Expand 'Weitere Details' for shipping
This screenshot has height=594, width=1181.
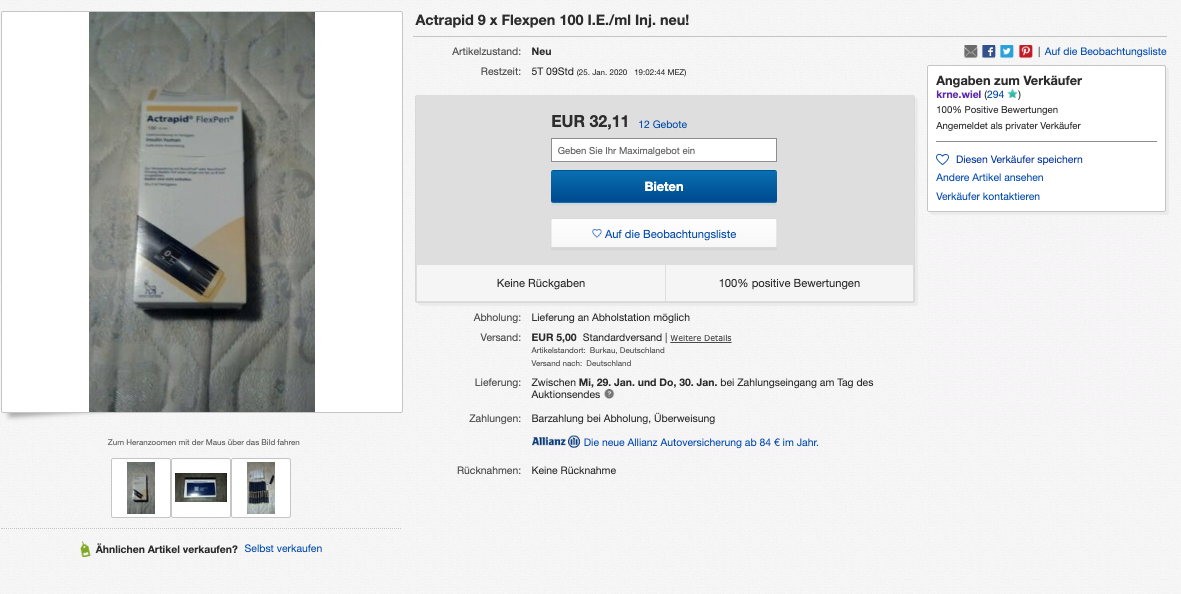[700, 338]
